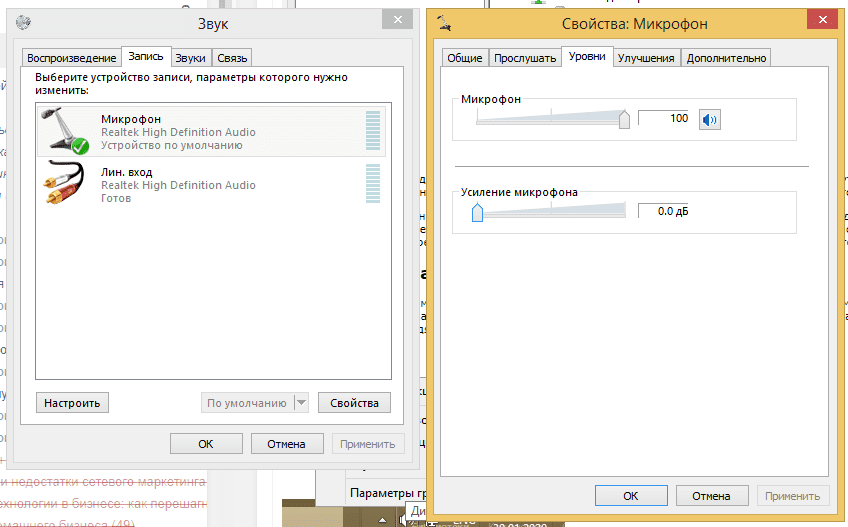This screenshot has width=848, height=527.
Task: Click the Микрофон volume slider thumb
Action: tap(624, 120)
